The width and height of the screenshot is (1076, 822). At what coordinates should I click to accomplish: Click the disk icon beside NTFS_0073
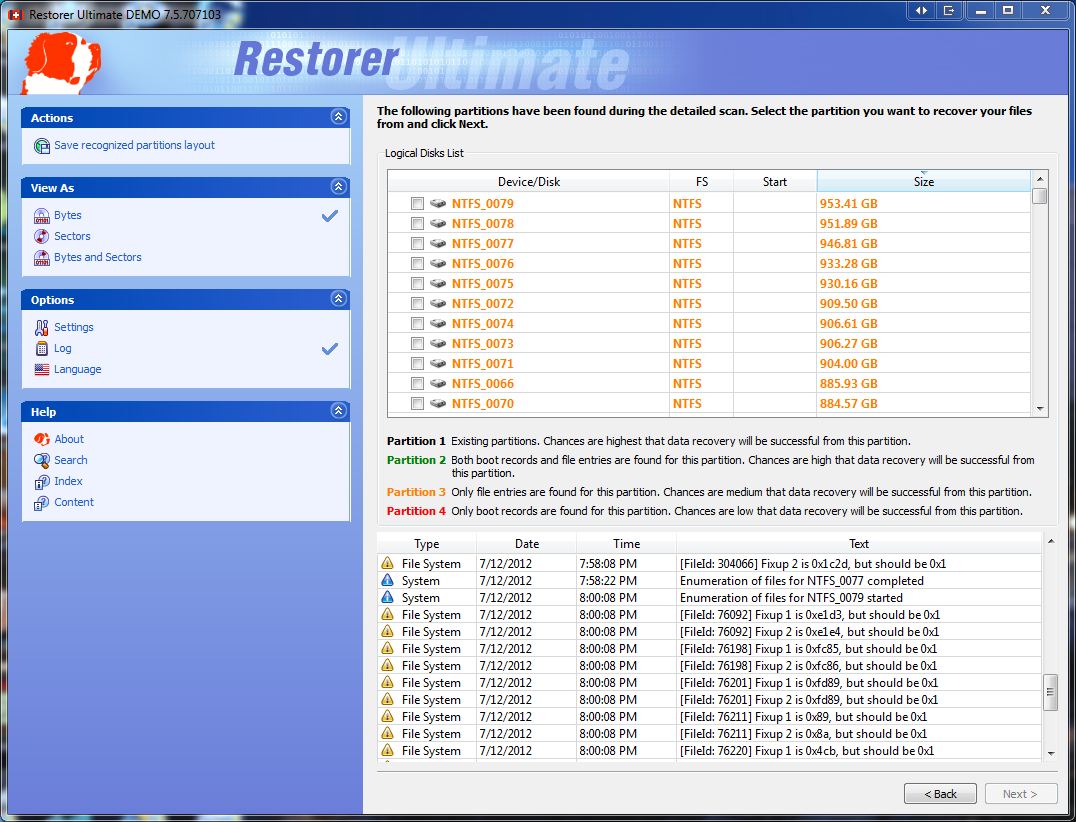click(438, 343)
